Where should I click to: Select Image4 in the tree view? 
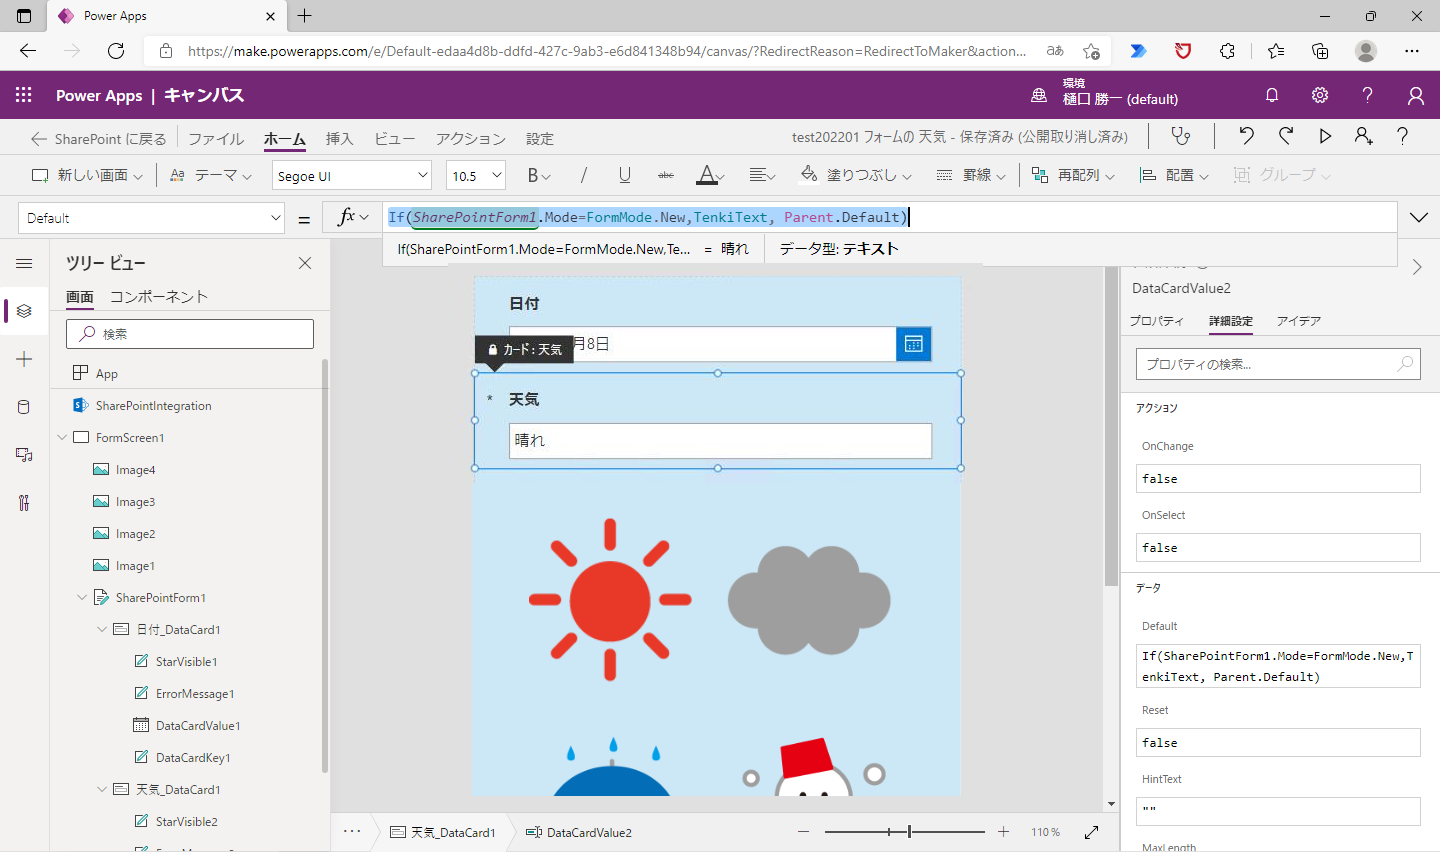(x=135, y=470)
